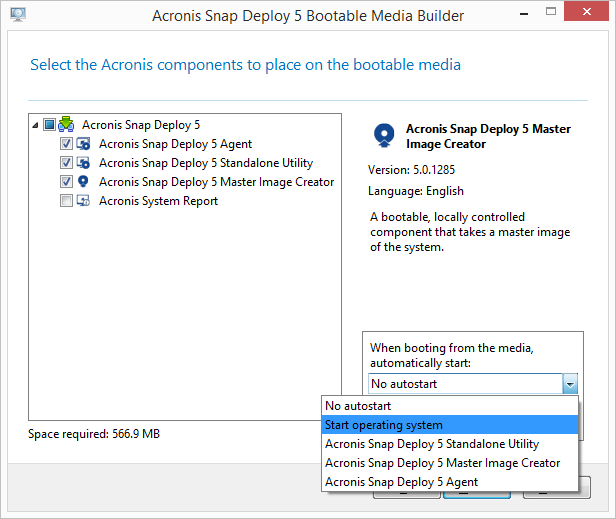Image resolution: width=616 pixels, height=519 pixels.
Task: Click the title bar application icon
Action: click(18, 15)
